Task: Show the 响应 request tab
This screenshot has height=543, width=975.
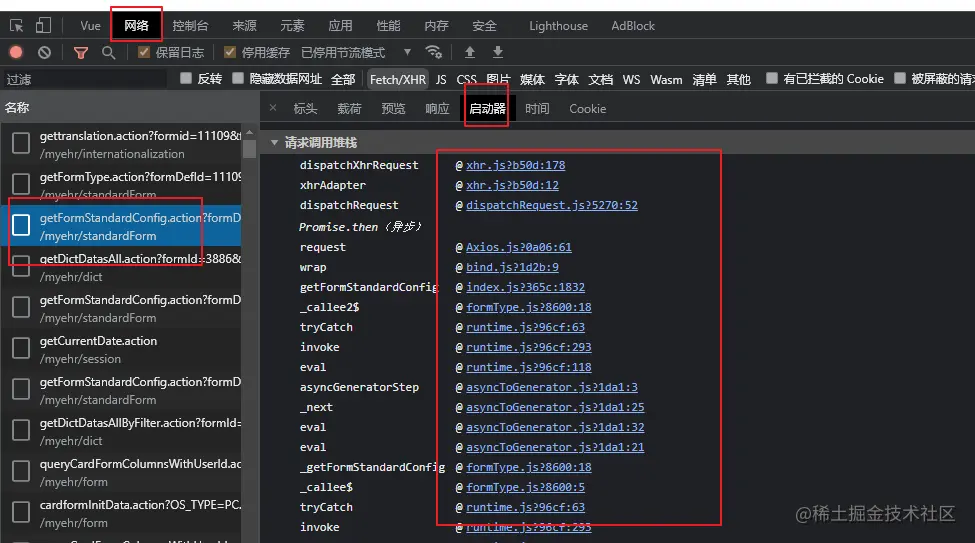Action: pyautogui.click(x=437, y=109)
